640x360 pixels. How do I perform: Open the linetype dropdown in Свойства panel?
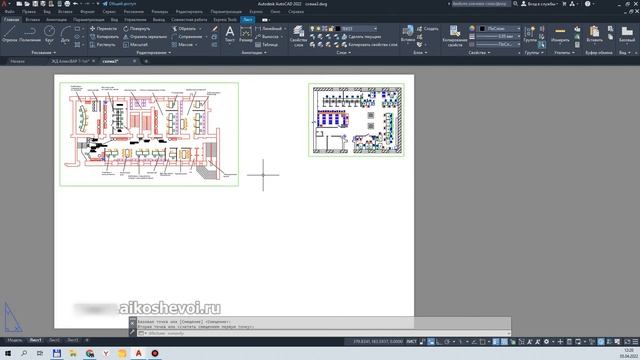coord(499,44)
